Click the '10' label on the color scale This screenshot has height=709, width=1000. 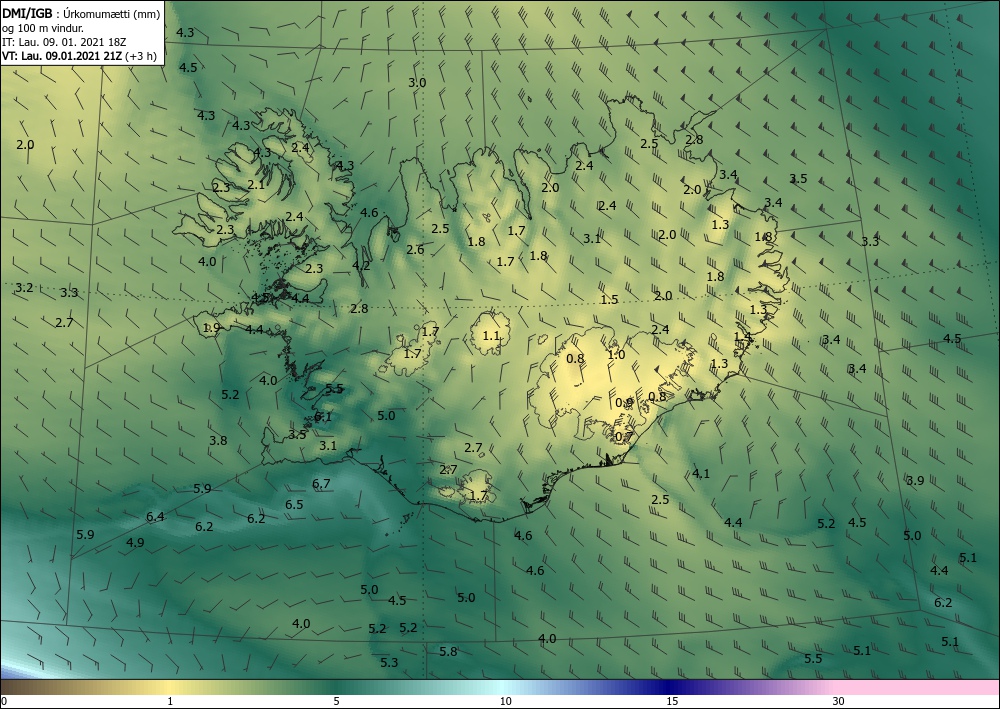click(505, 702)
